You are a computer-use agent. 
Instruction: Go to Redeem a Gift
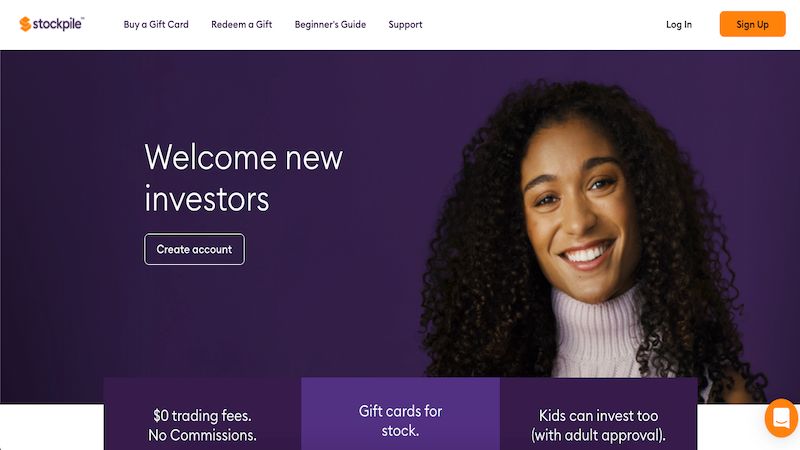pos(241,24)
